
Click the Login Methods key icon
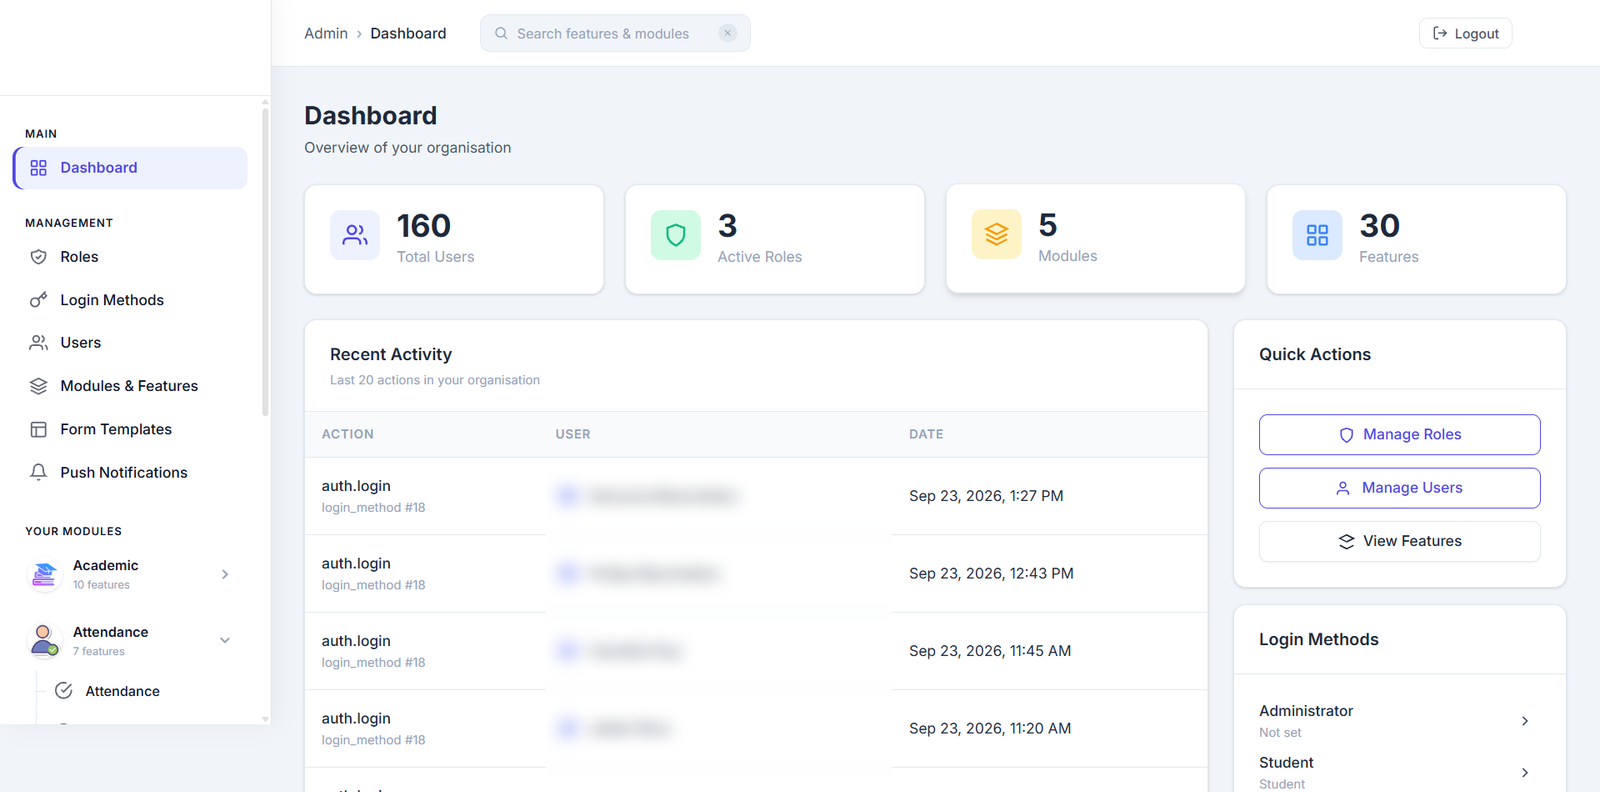point(39,300)
